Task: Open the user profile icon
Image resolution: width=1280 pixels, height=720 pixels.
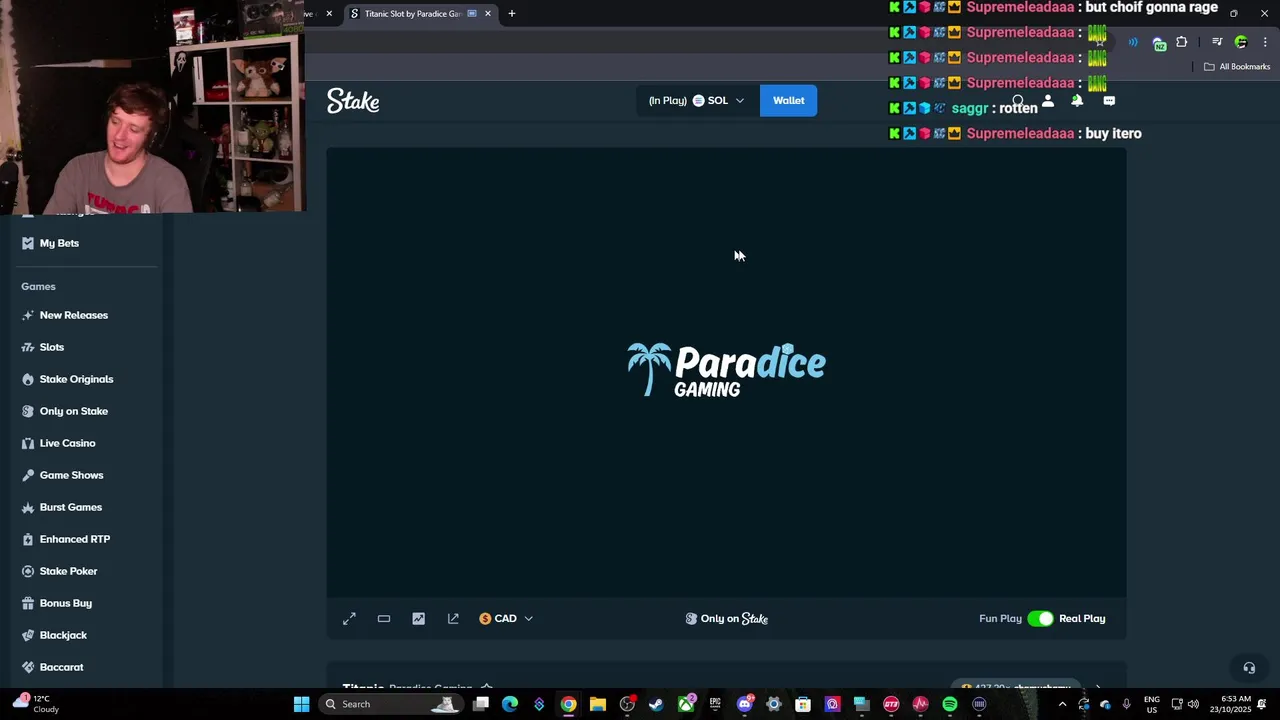Action: 1047,101
